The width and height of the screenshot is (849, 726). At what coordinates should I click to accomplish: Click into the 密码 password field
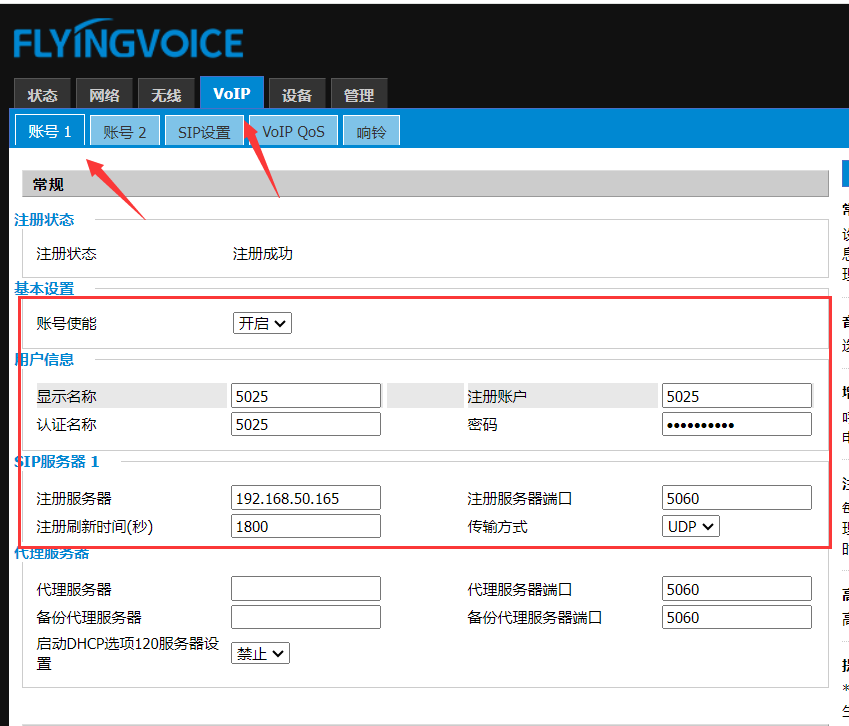pos(736,424)
